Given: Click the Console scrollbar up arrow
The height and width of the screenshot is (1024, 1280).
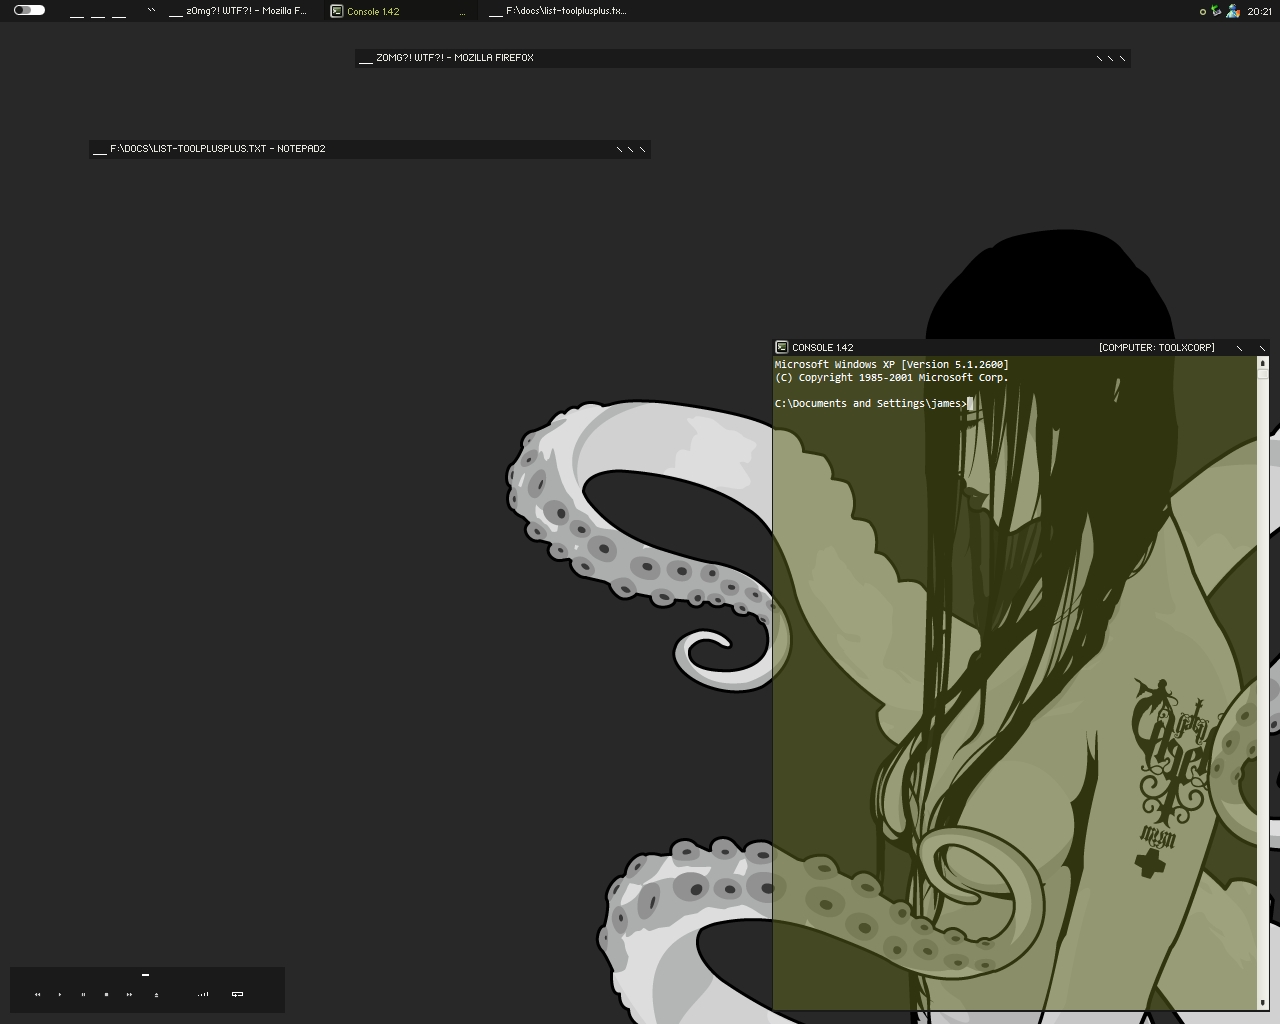Looking at the screenshot, I should 1263,363.
